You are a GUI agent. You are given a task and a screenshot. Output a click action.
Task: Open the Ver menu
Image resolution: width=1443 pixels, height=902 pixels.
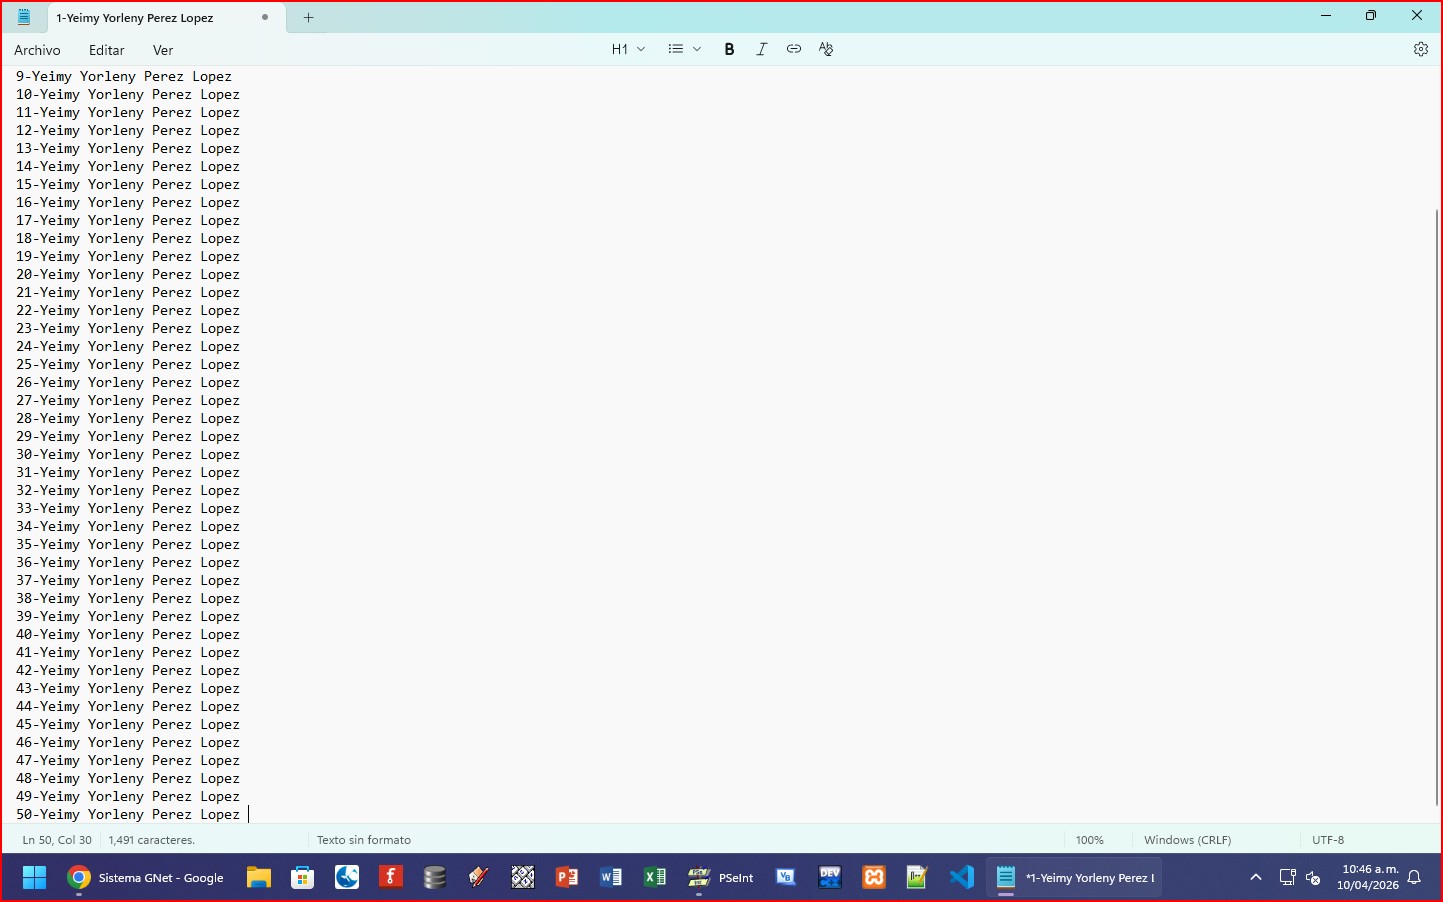[x=163, y=50]
